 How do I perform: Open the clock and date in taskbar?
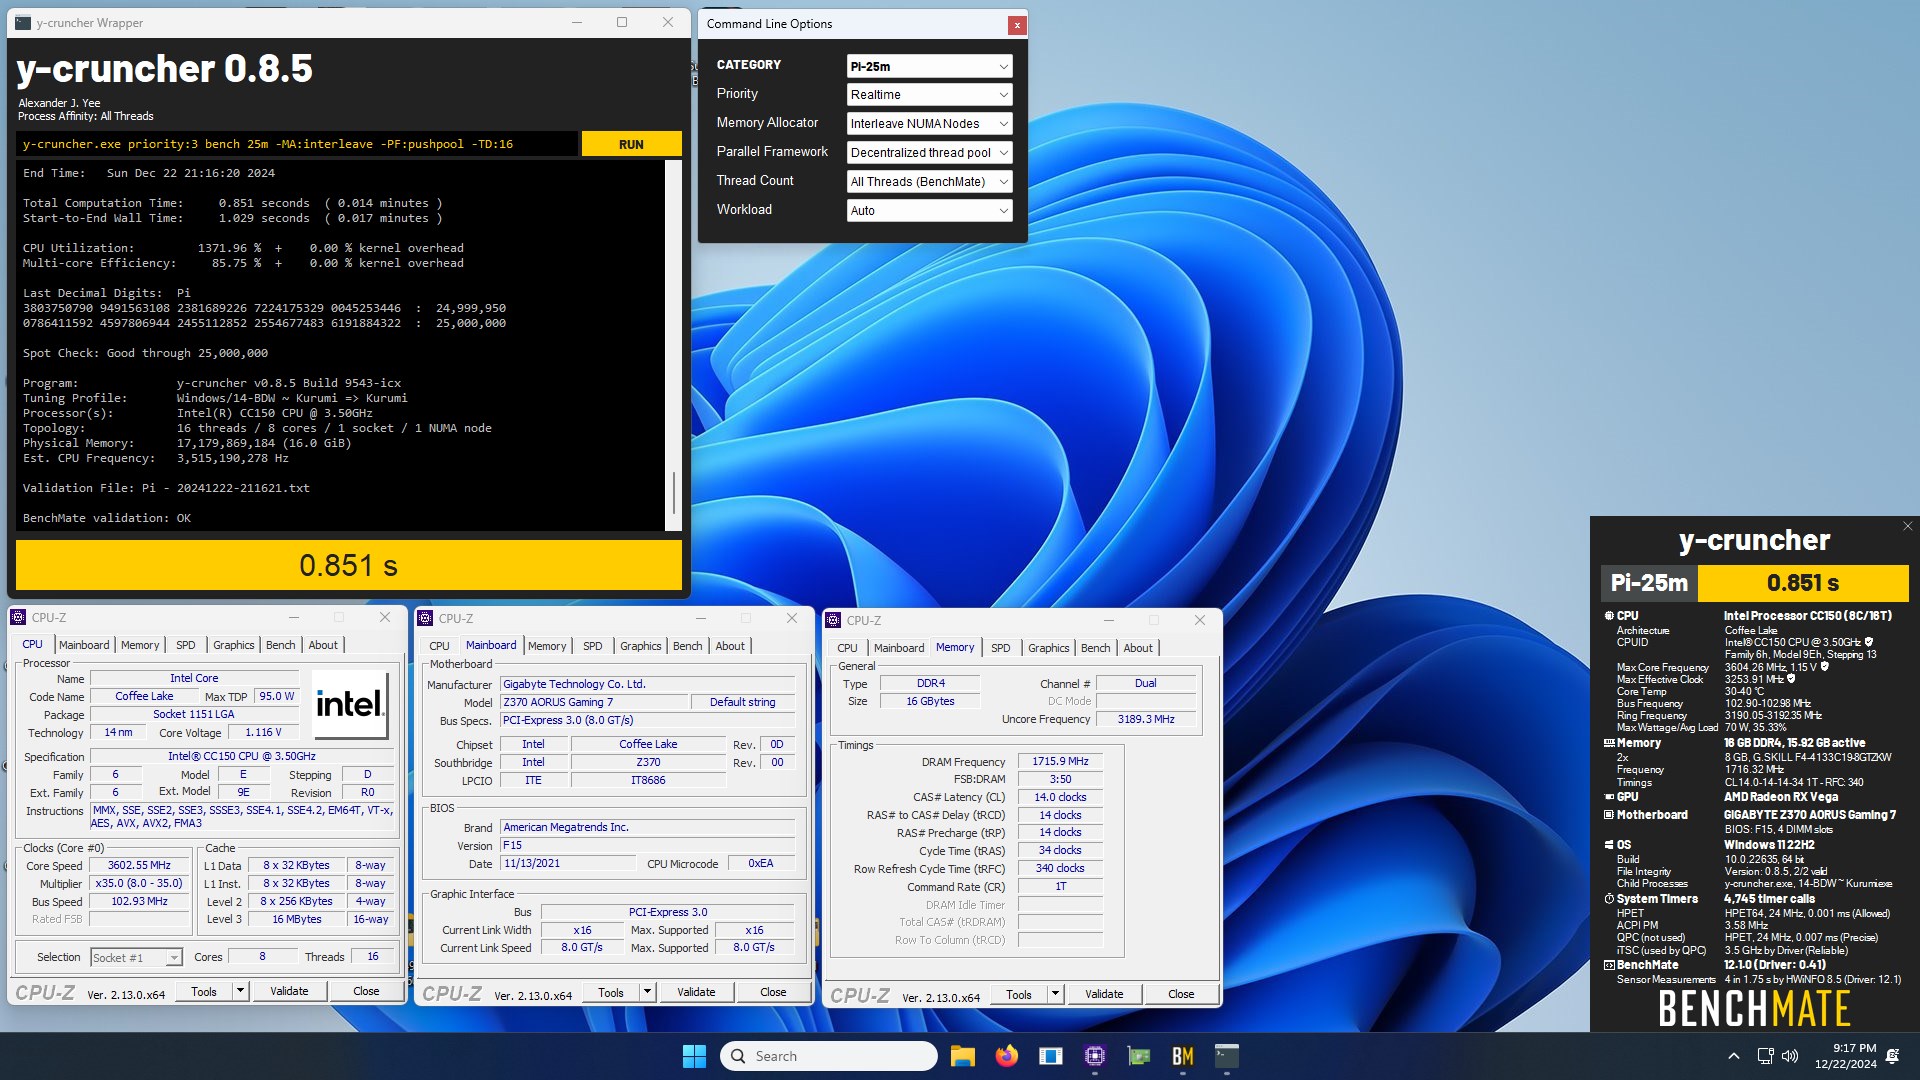click(1846, 1056)
